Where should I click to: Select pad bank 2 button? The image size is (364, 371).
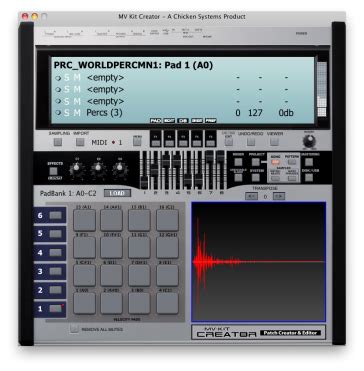56,290
